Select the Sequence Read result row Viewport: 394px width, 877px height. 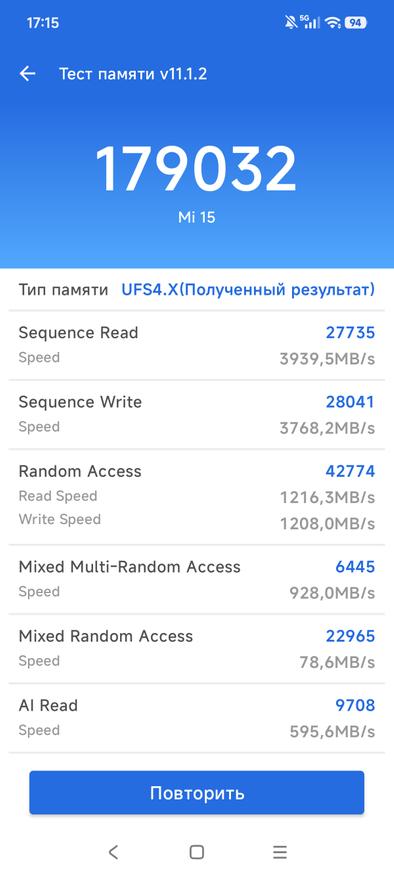(x=196, y=345)
